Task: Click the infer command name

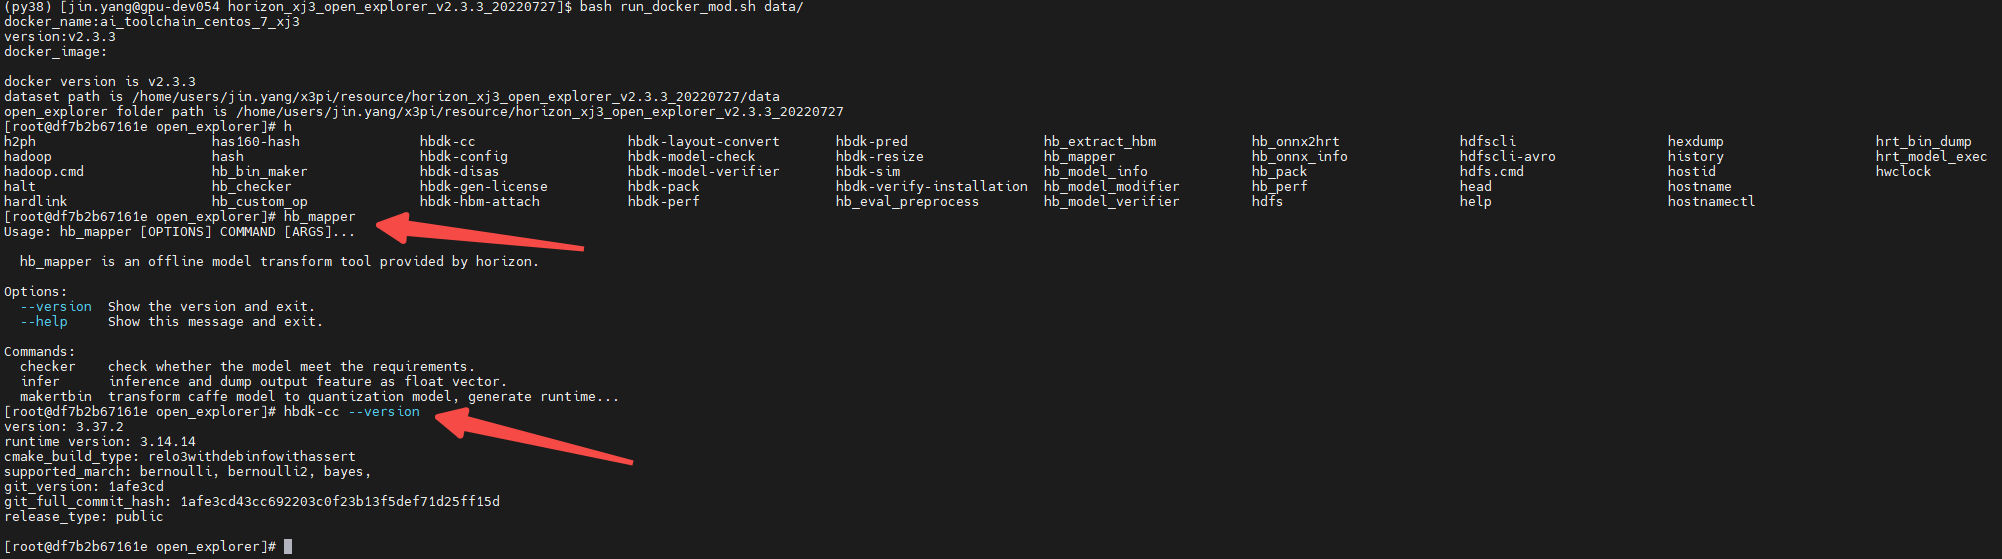Action: click(x=40, y=382)
